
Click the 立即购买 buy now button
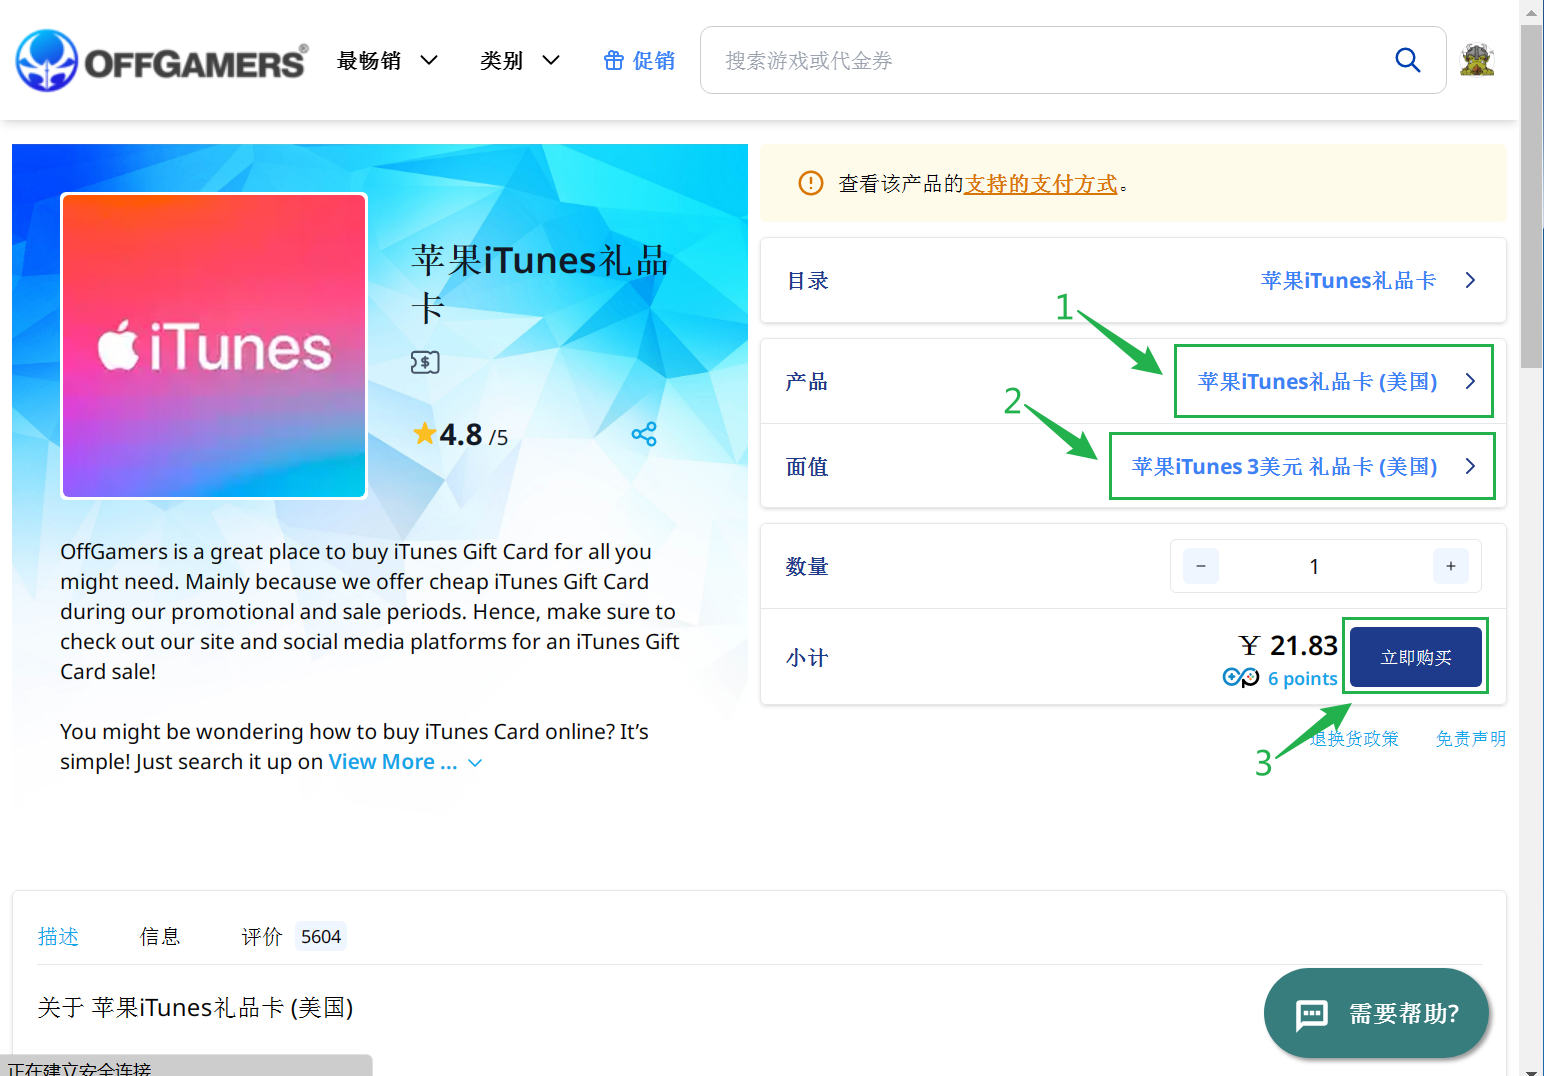[1415, 657]
